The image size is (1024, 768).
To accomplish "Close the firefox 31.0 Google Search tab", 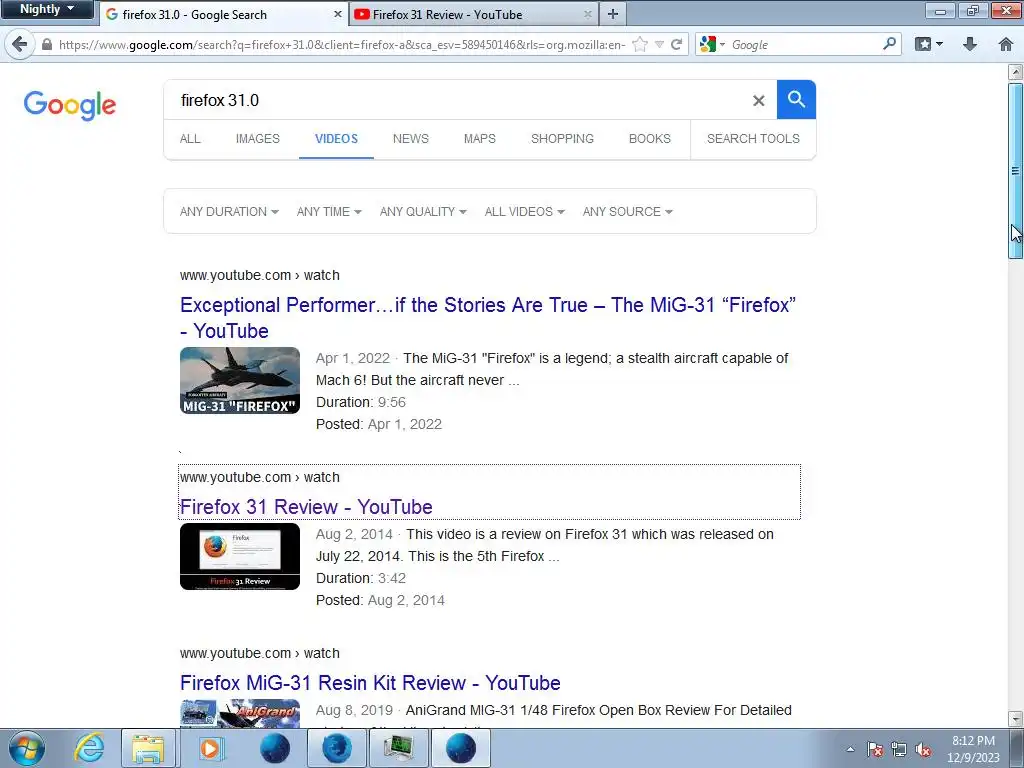I will coord(338,14).
